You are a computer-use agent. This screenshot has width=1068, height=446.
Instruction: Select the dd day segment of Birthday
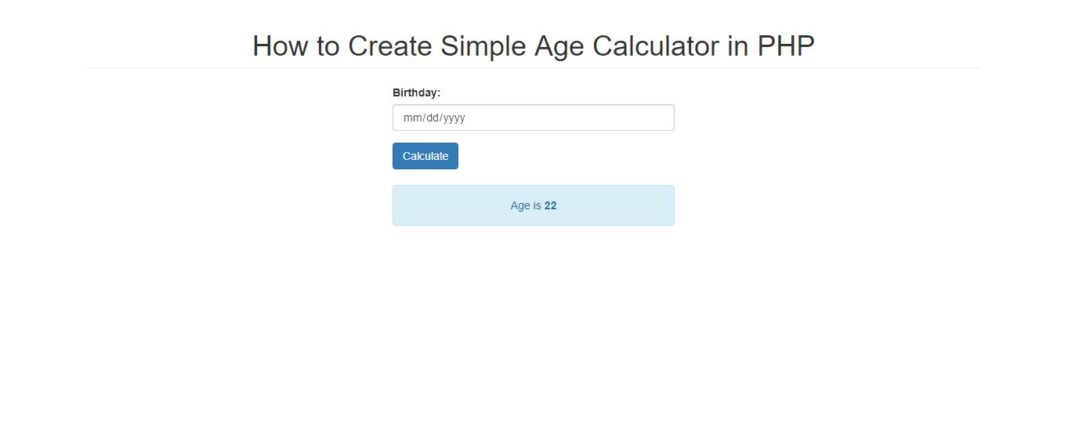pos(430,118)
